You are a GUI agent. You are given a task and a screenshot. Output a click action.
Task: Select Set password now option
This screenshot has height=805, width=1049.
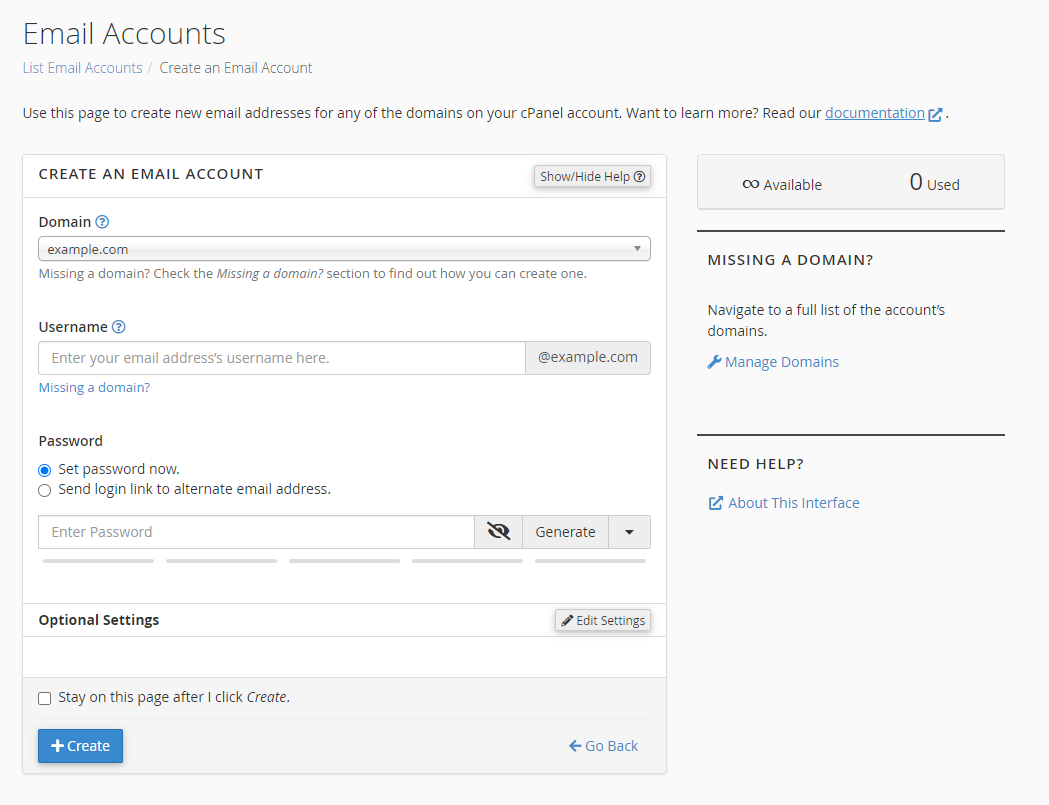coord(44,469)
